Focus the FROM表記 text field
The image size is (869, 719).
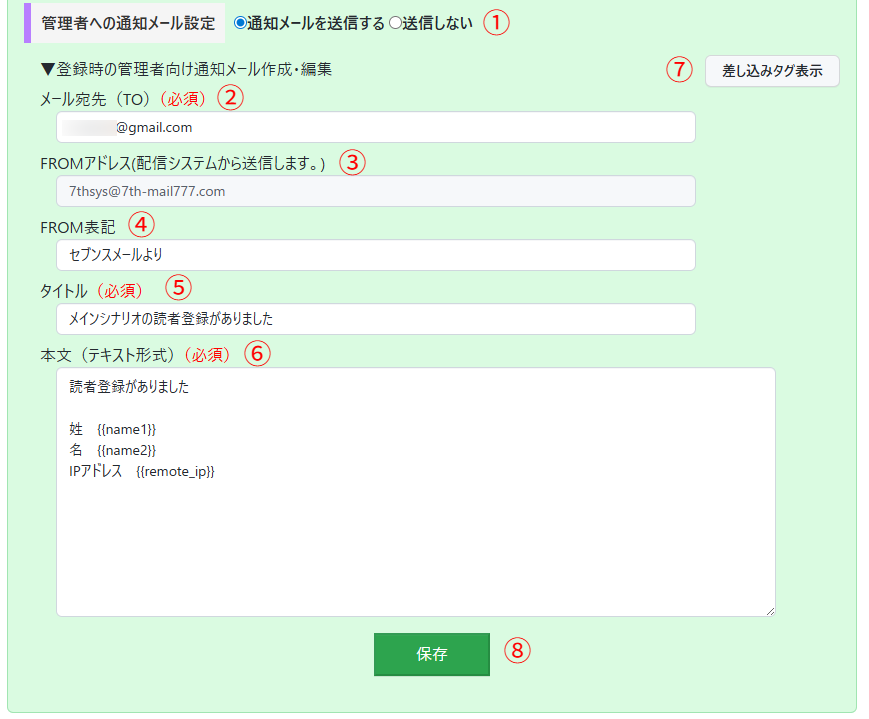coord(375,255)
